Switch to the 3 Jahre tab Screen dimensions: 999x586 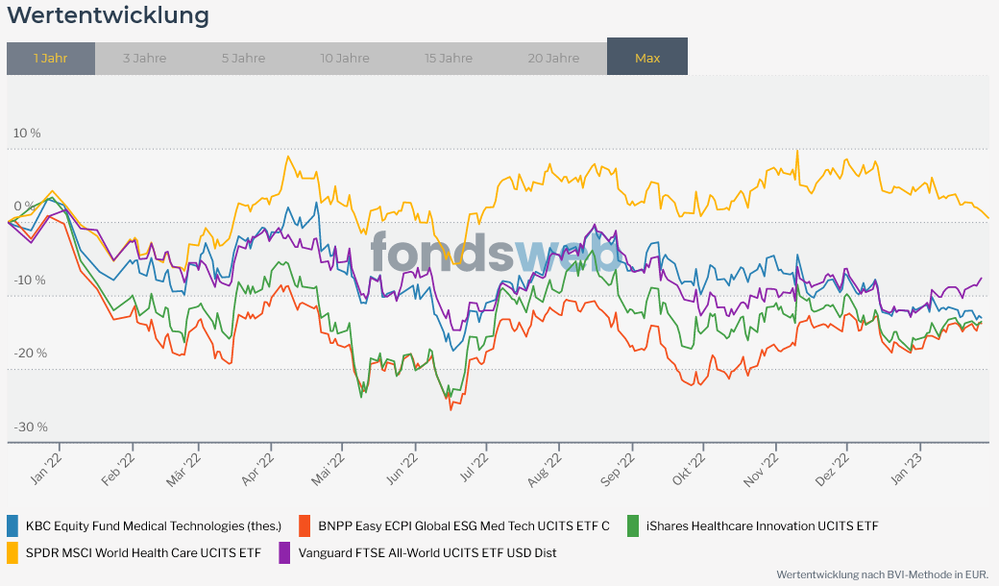[x=144, y=58]
